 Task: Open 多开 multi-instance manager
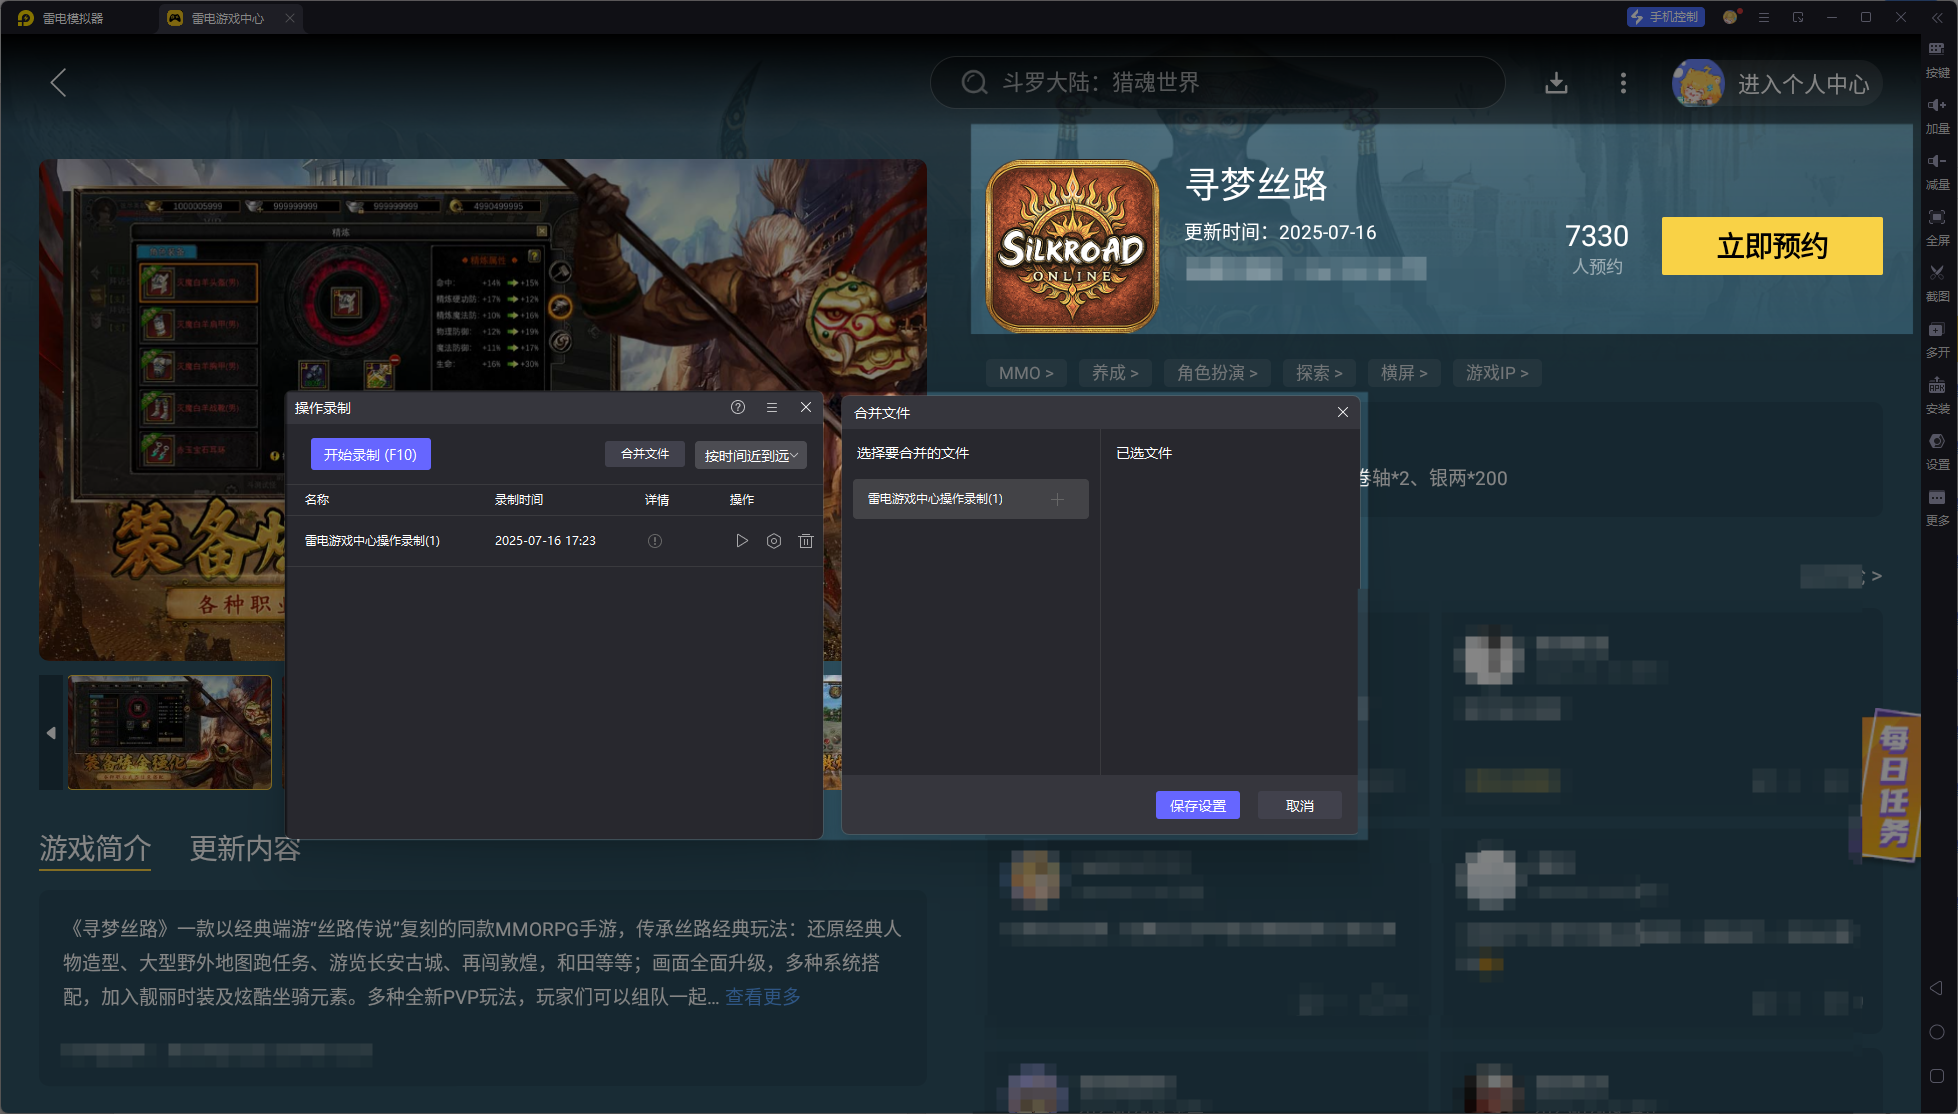1937,339
